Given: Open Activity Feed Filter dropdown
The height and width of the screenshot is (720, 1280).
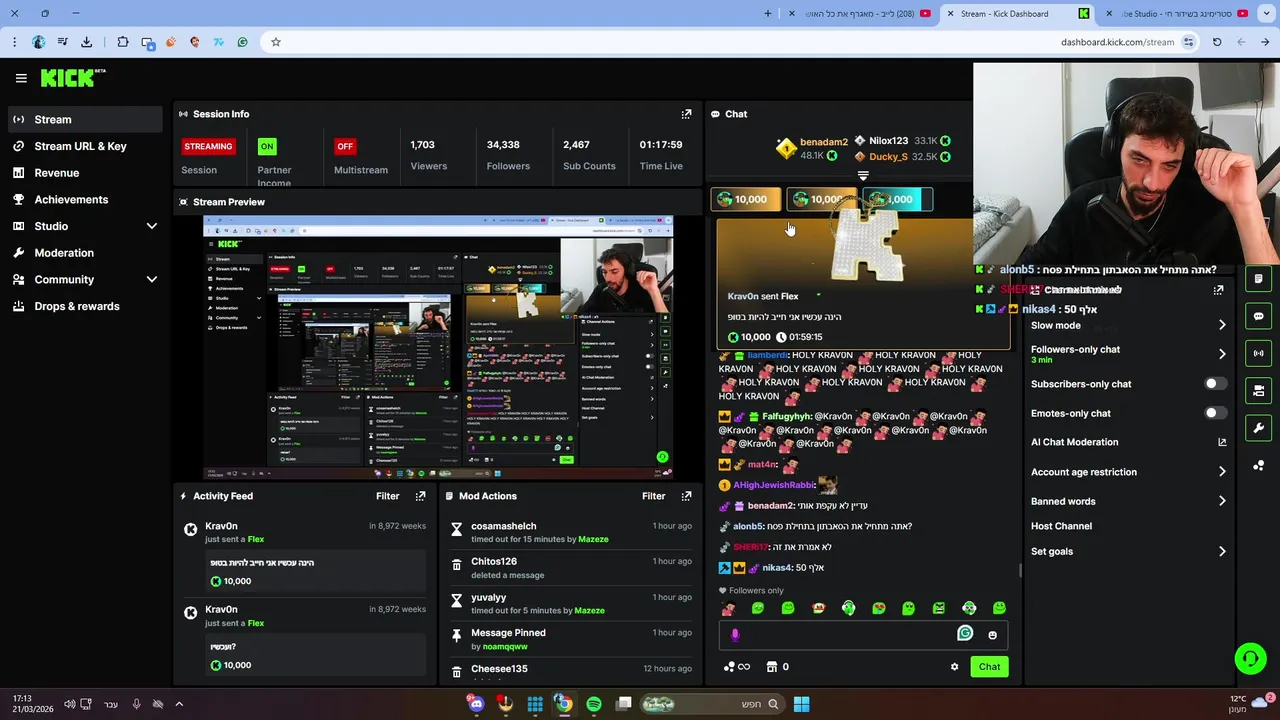Looking at the screenshot, I should point(387,496).
